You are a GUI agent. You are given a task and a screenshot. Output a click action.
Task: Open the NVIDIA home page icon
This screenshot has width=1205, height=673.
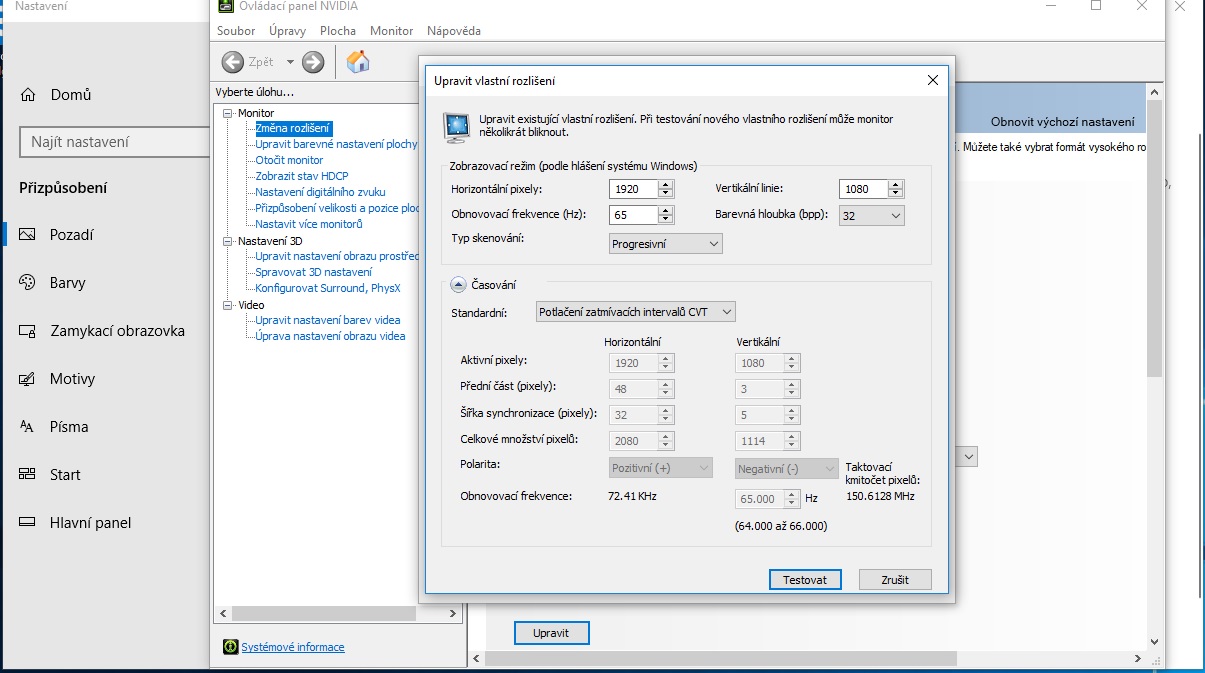pos(357,62)
